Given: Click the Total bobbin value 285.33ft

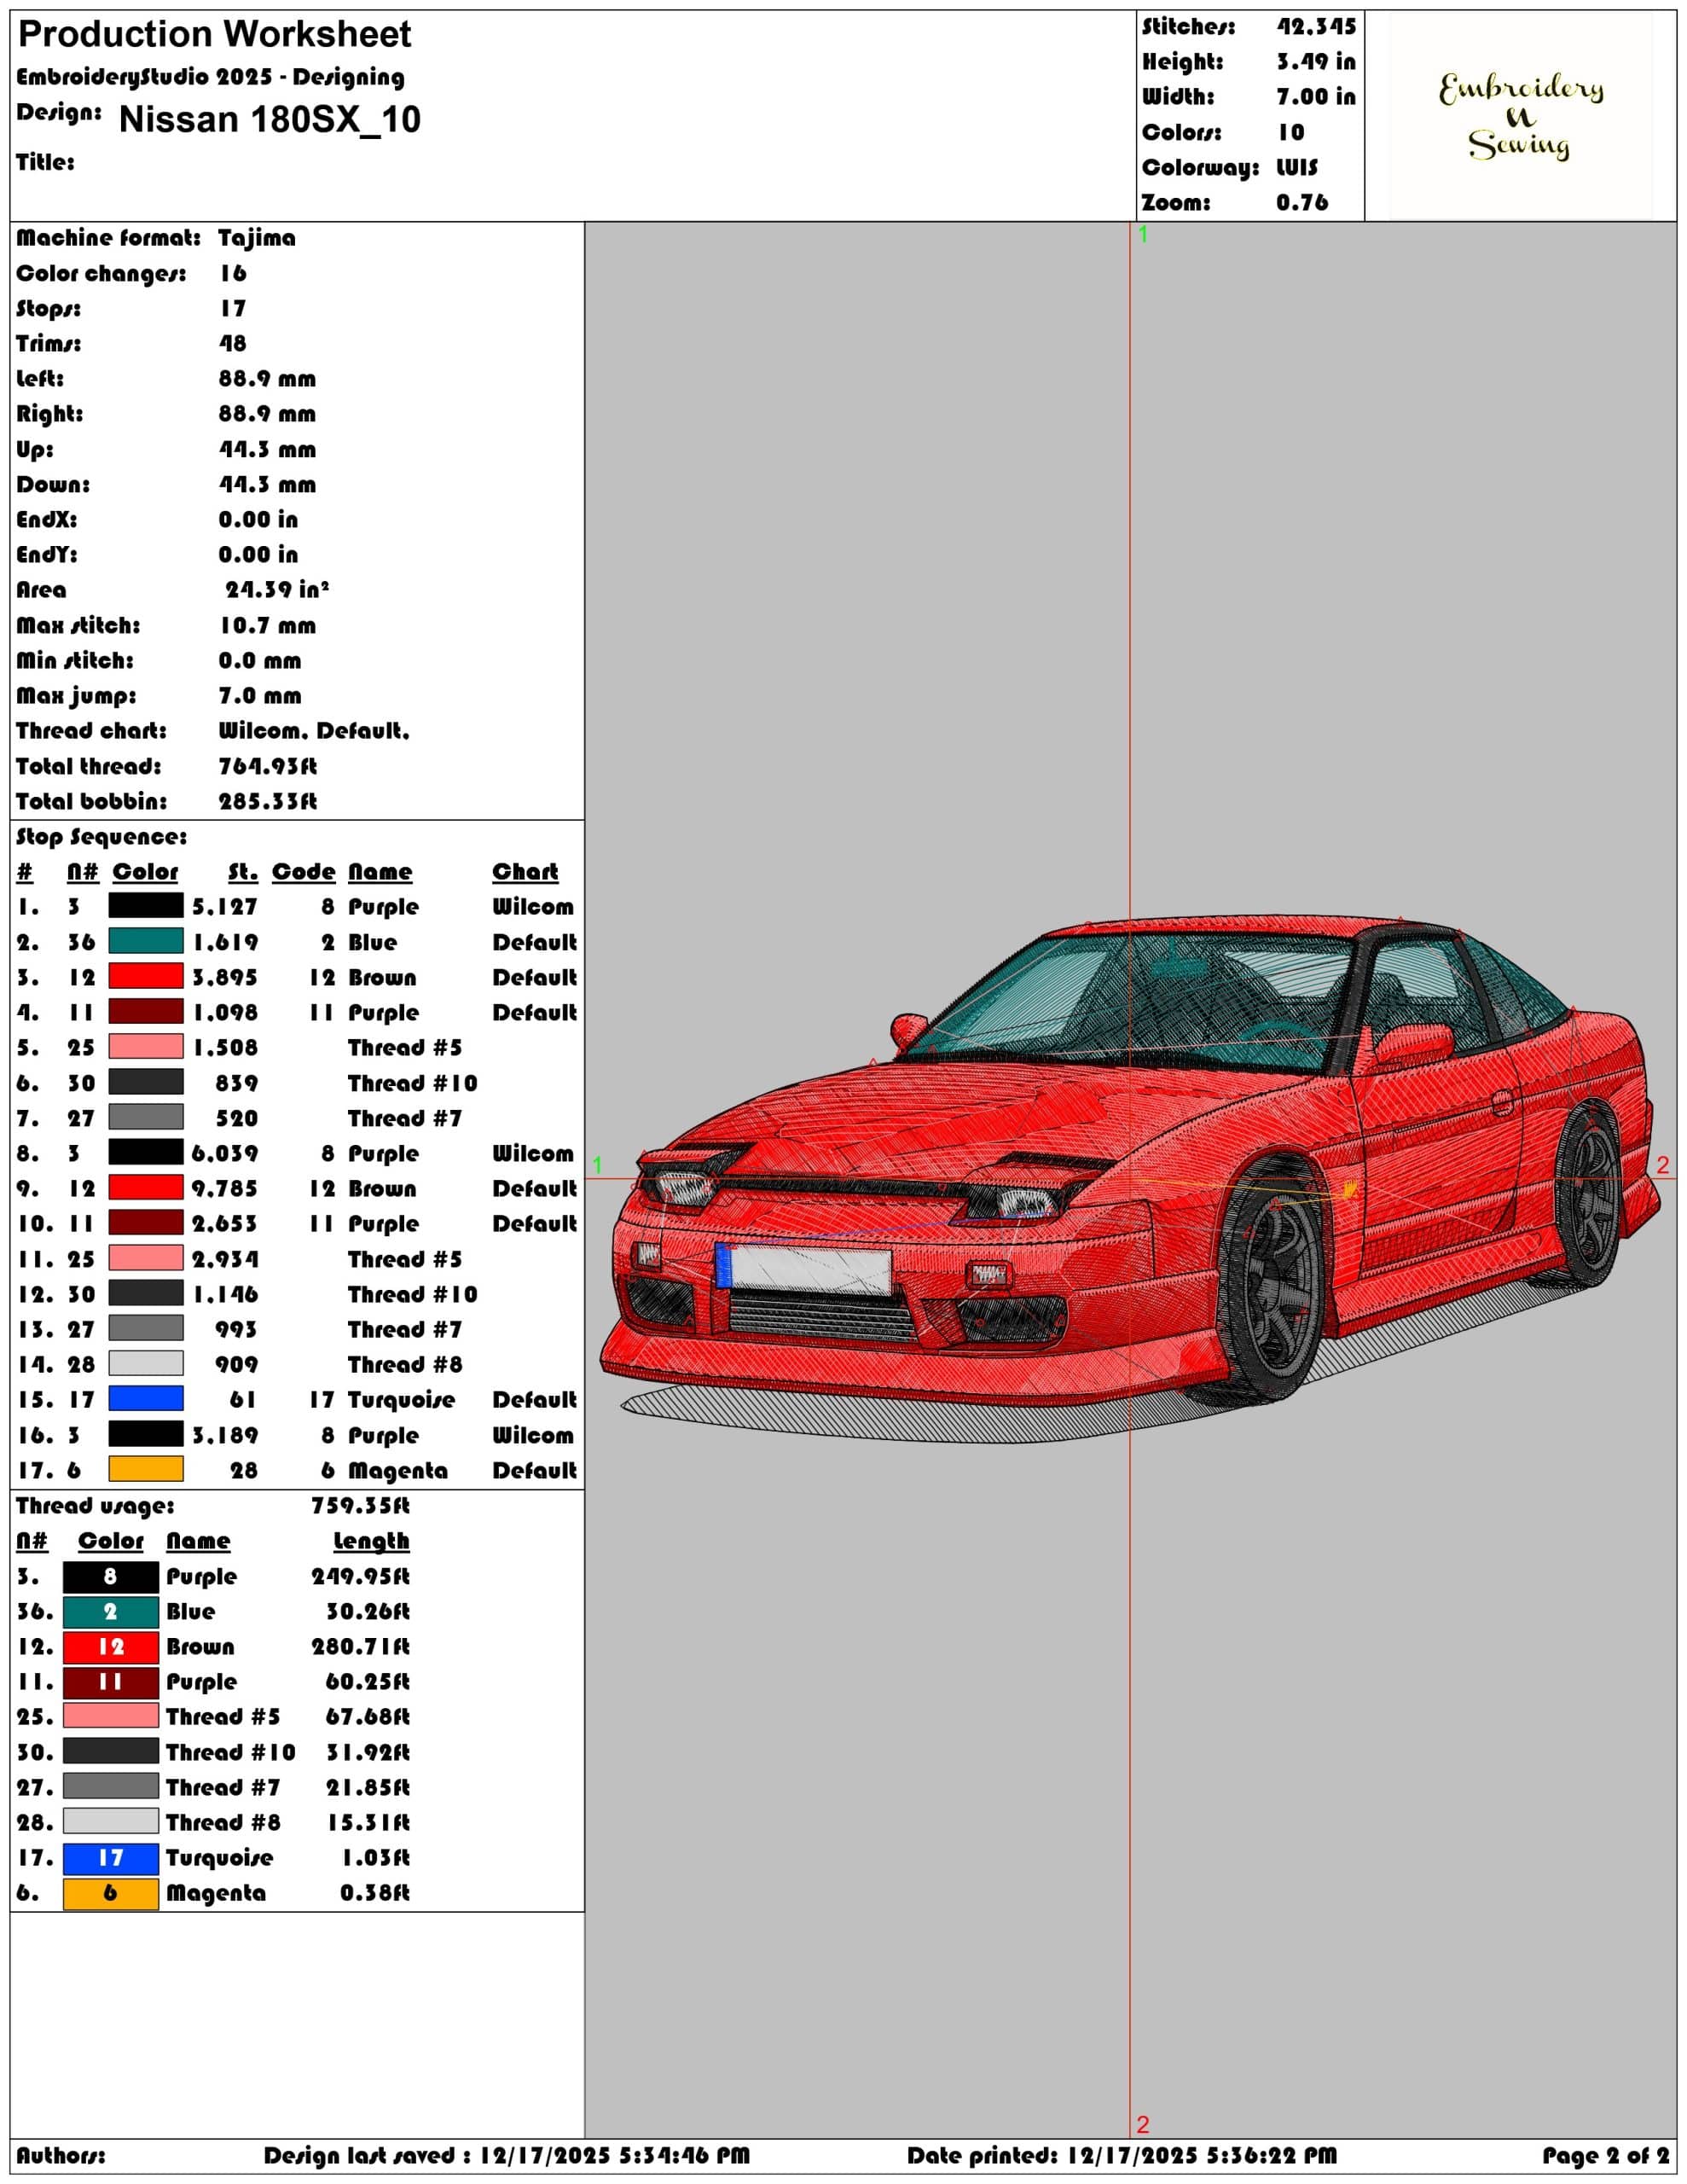Looking at the screenshot, I should coord(268,802).
